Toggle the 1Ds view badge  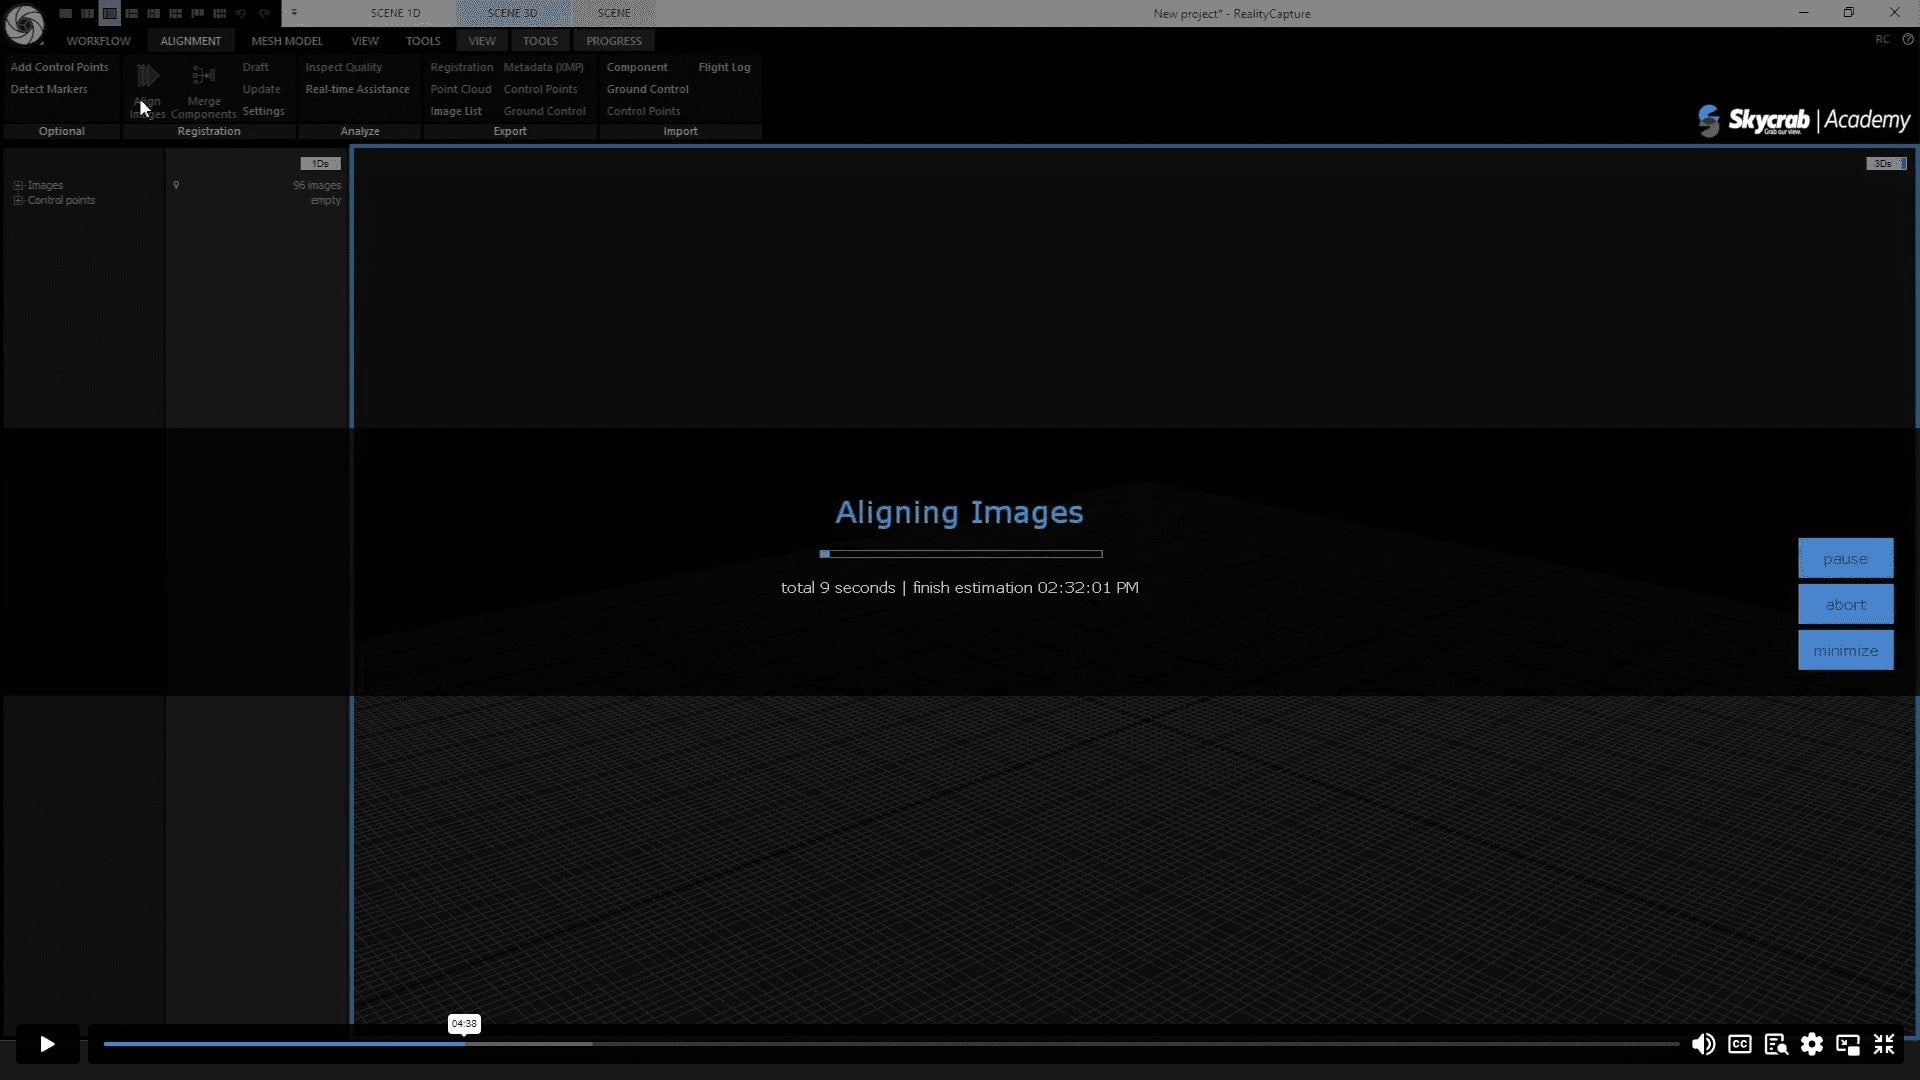pyautogui.click(x=320, y=163)
